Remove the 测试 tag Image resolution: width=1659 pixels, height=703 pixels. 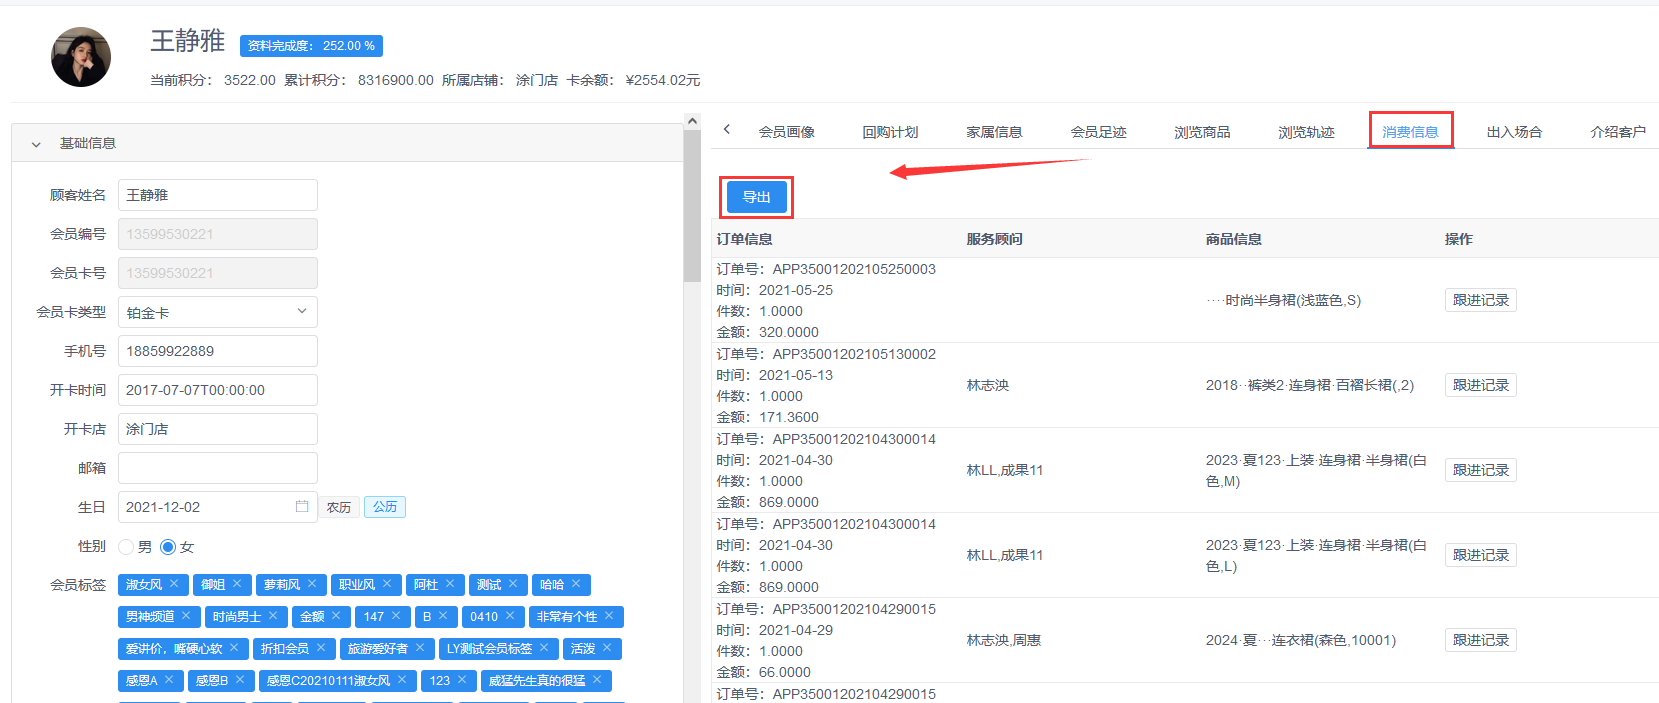point(513,584)
